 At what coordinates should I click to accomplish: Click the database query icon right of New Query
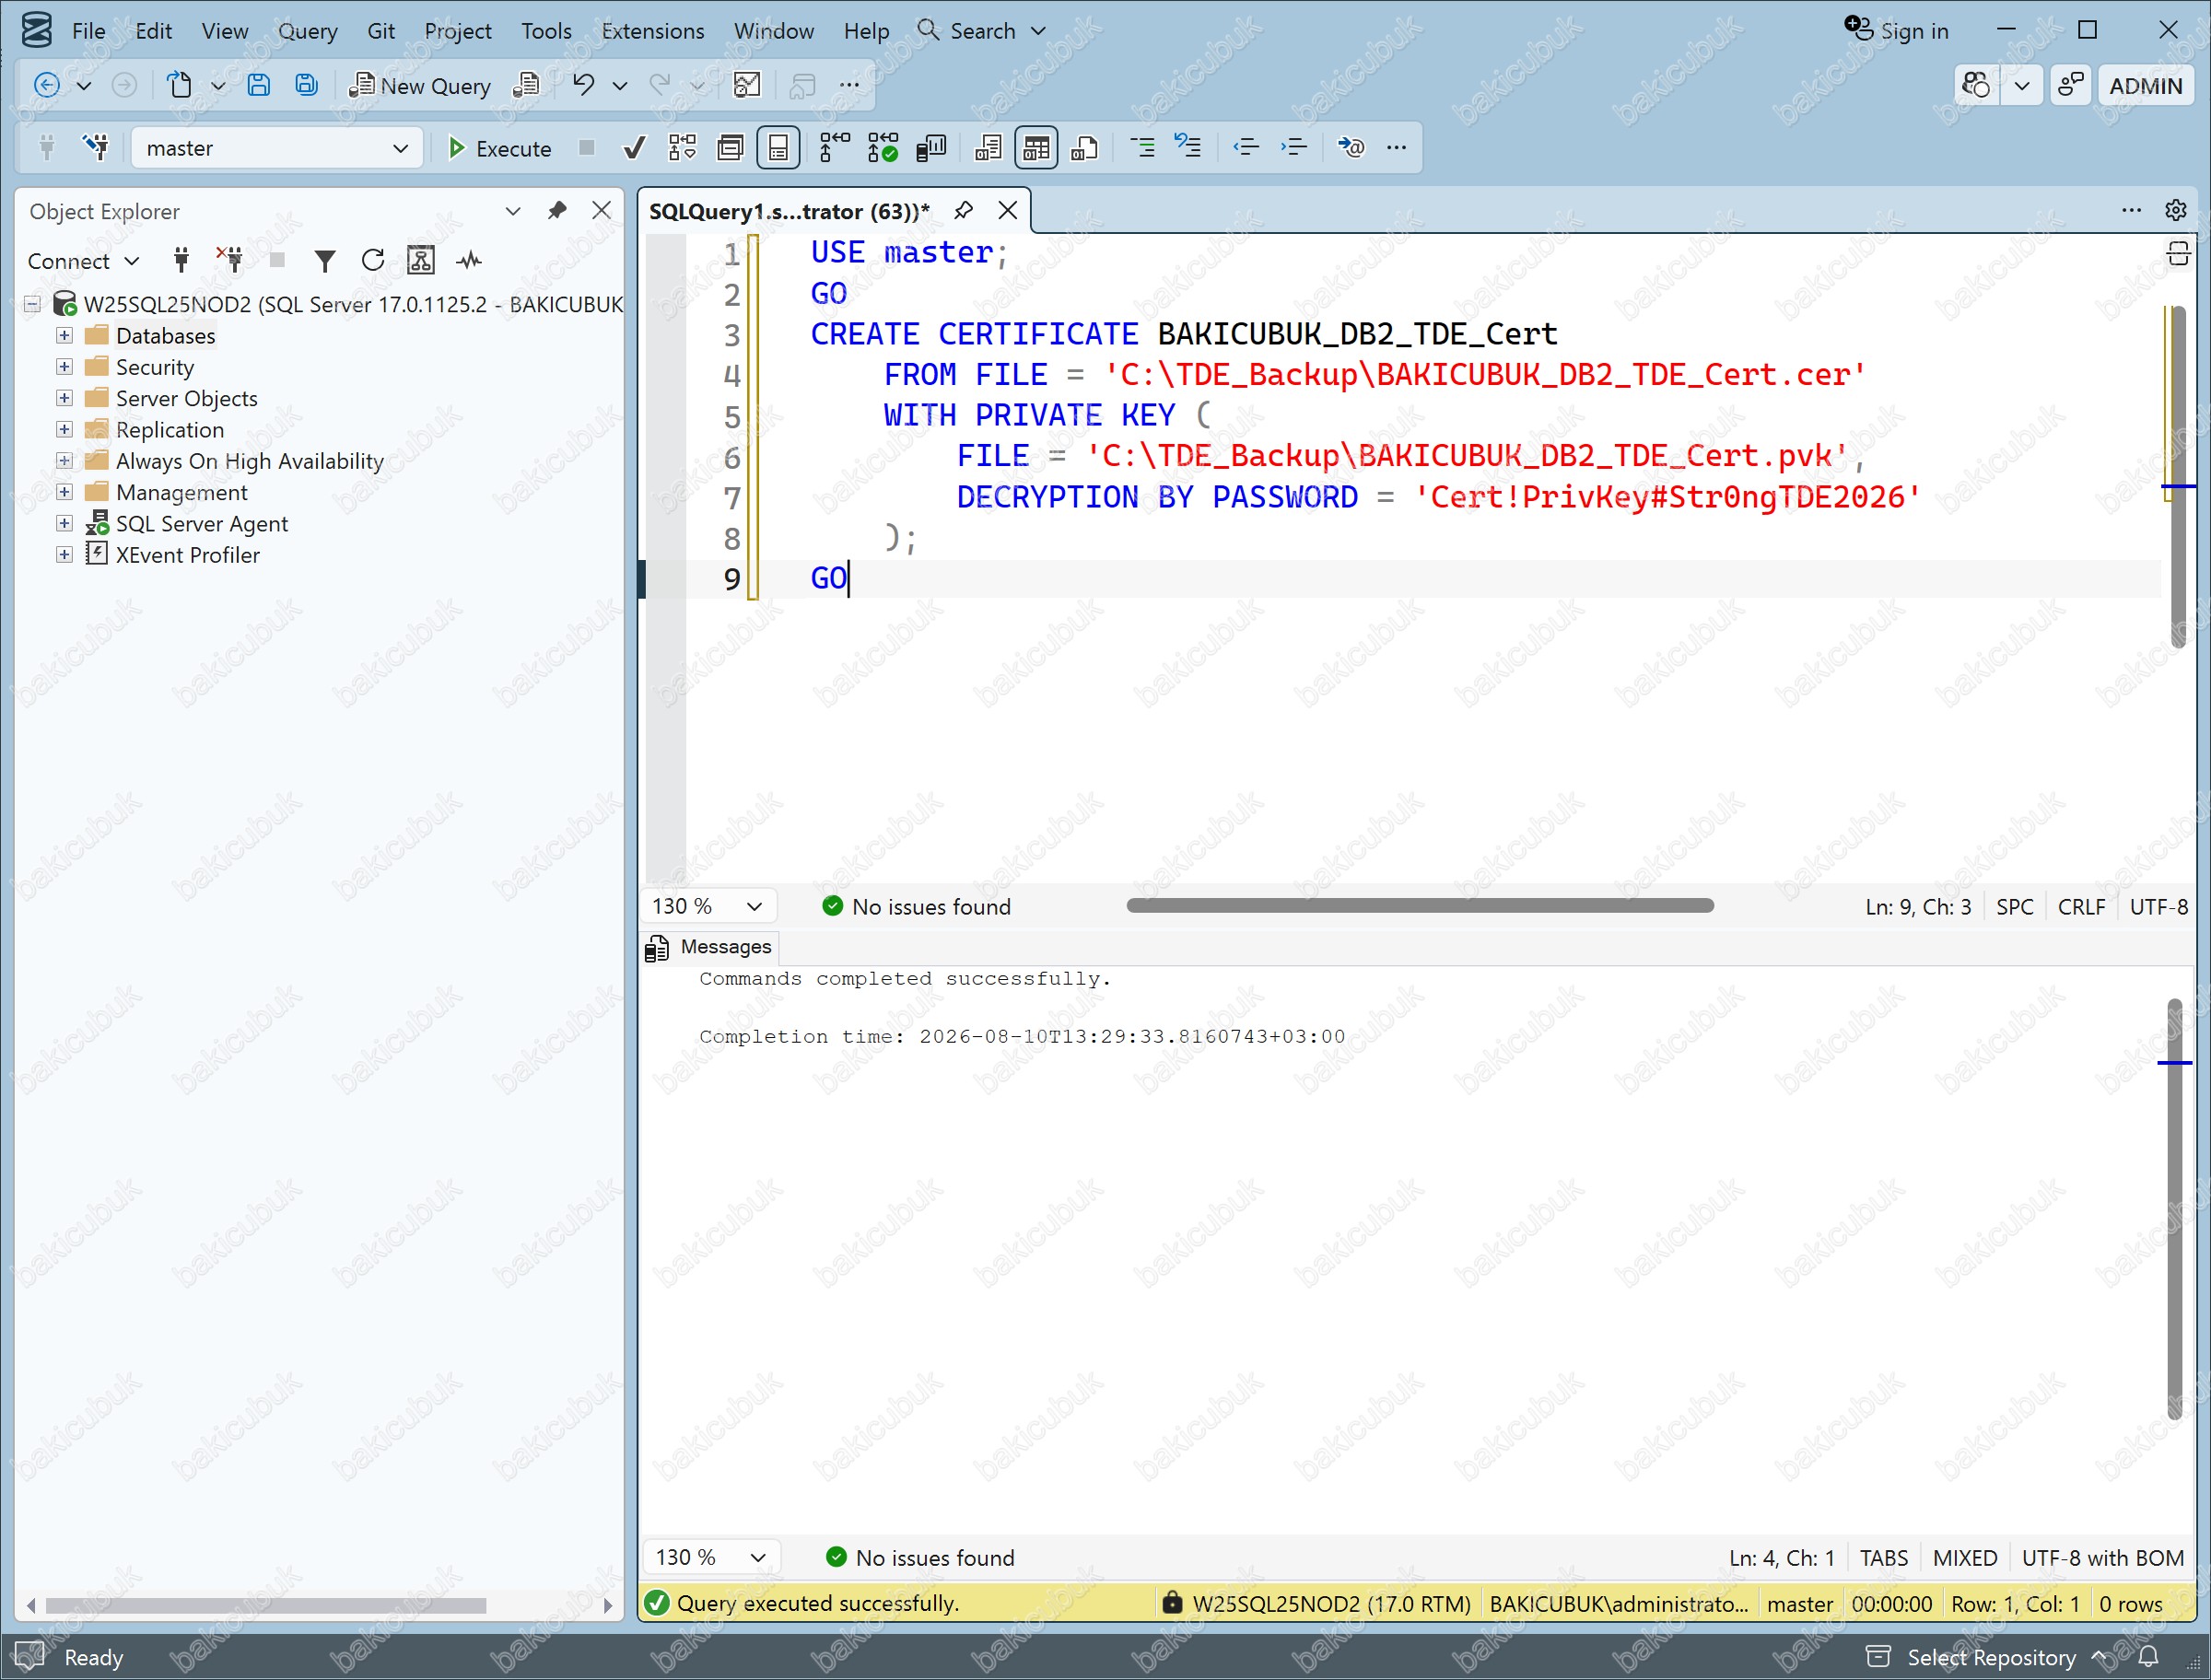[x=526, y=86]
